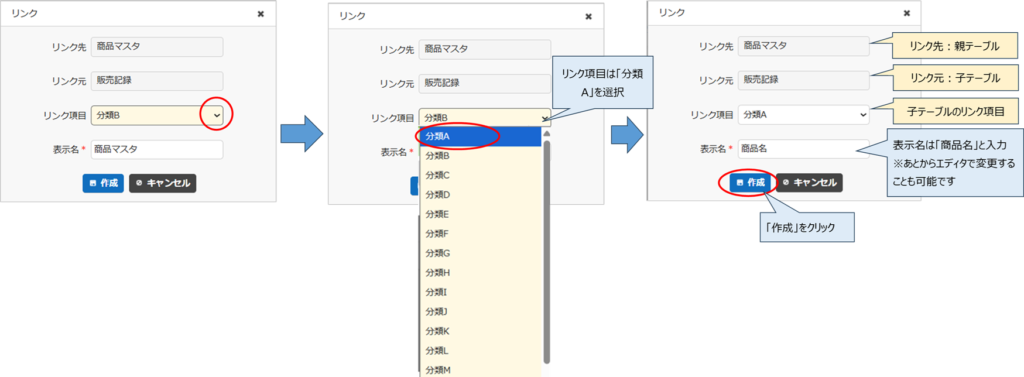Close the right リンク dialog
1024x377 pixels.
pos(906,13)
